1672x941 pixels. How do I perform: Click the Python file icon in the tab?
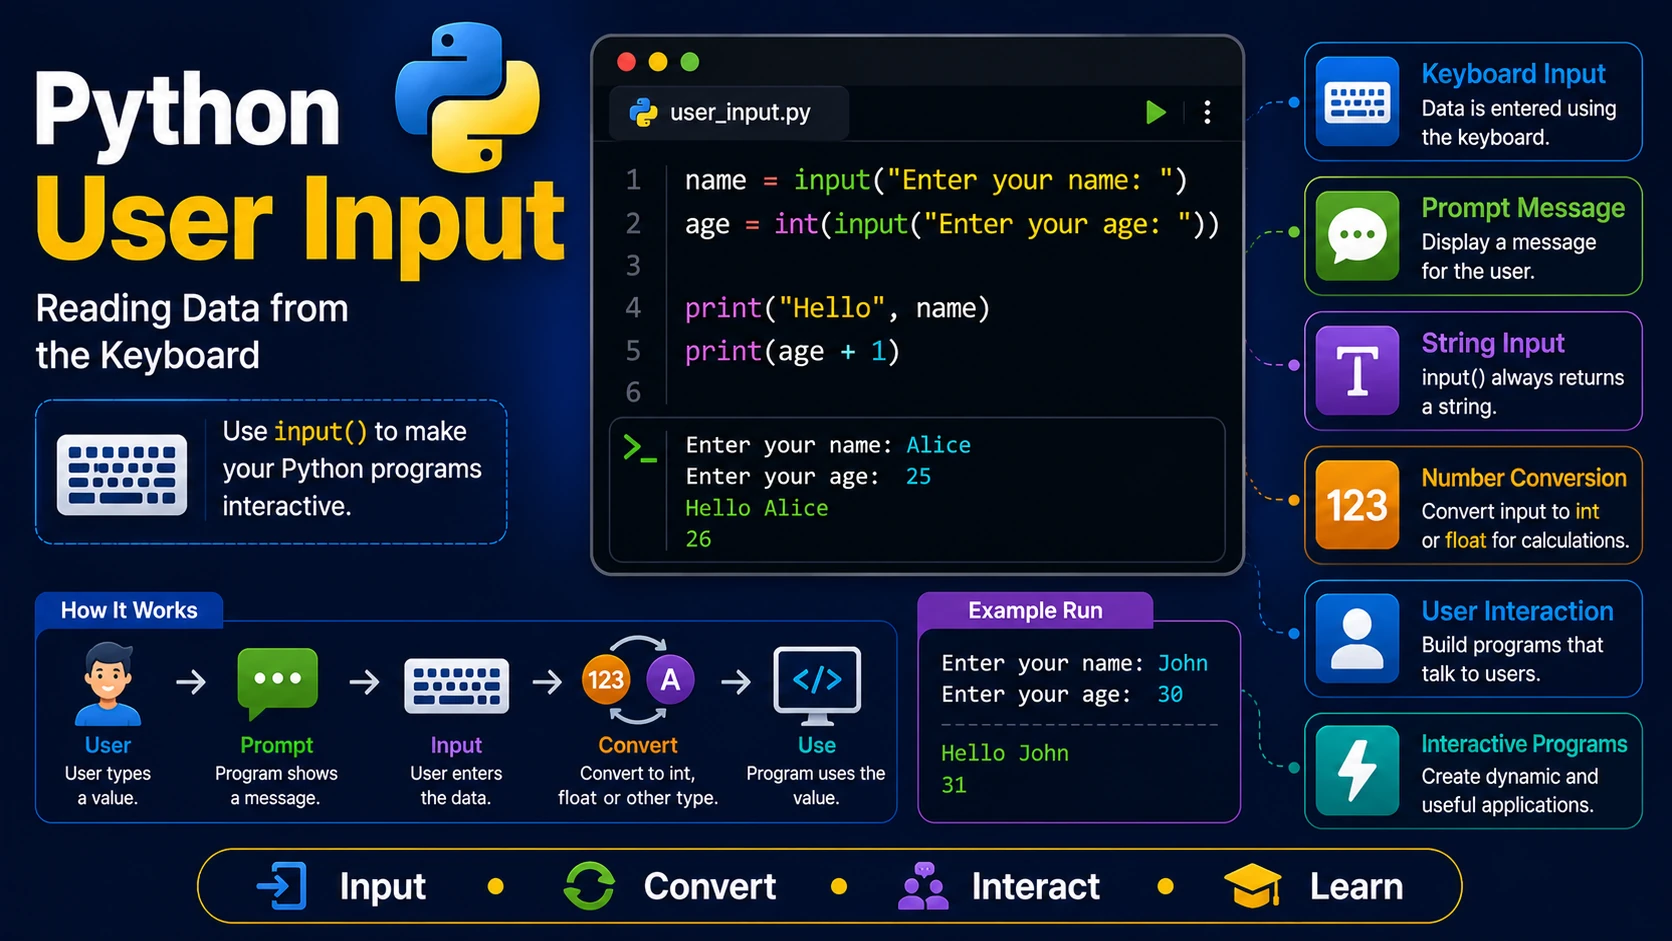643,112
